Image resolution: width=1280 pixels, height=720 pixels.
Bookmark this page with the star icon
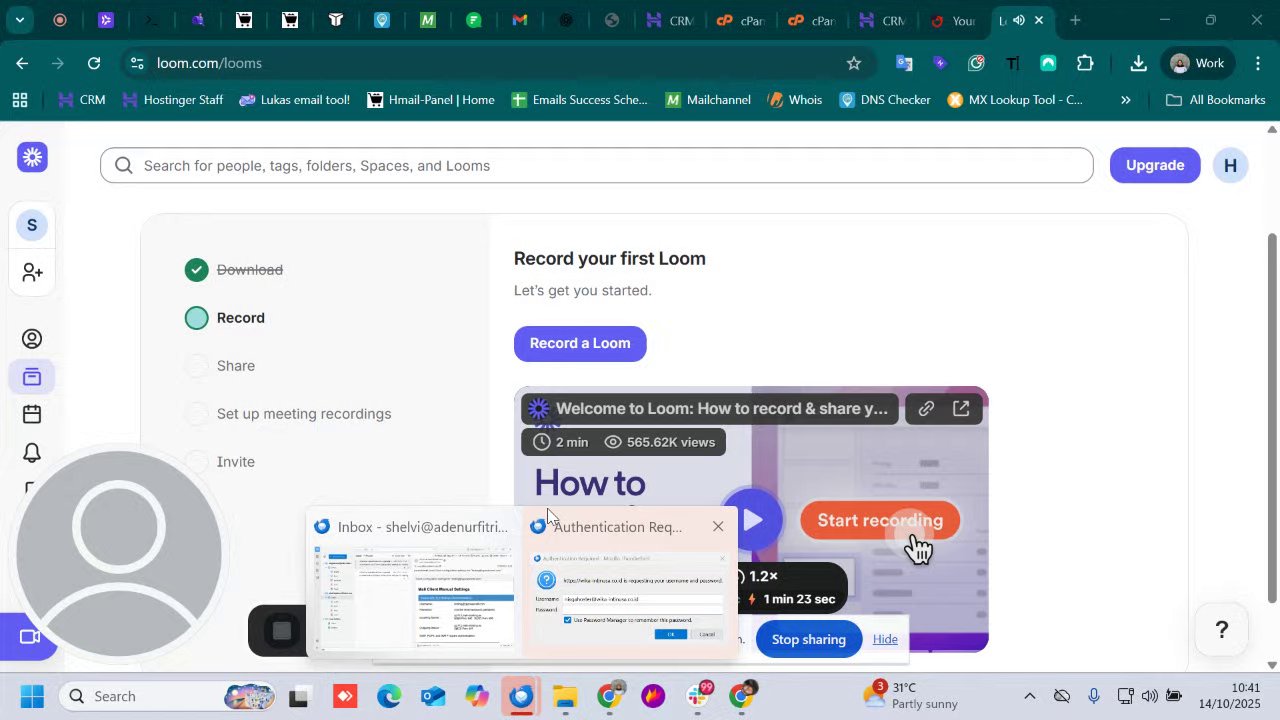(x=854, y=63)
